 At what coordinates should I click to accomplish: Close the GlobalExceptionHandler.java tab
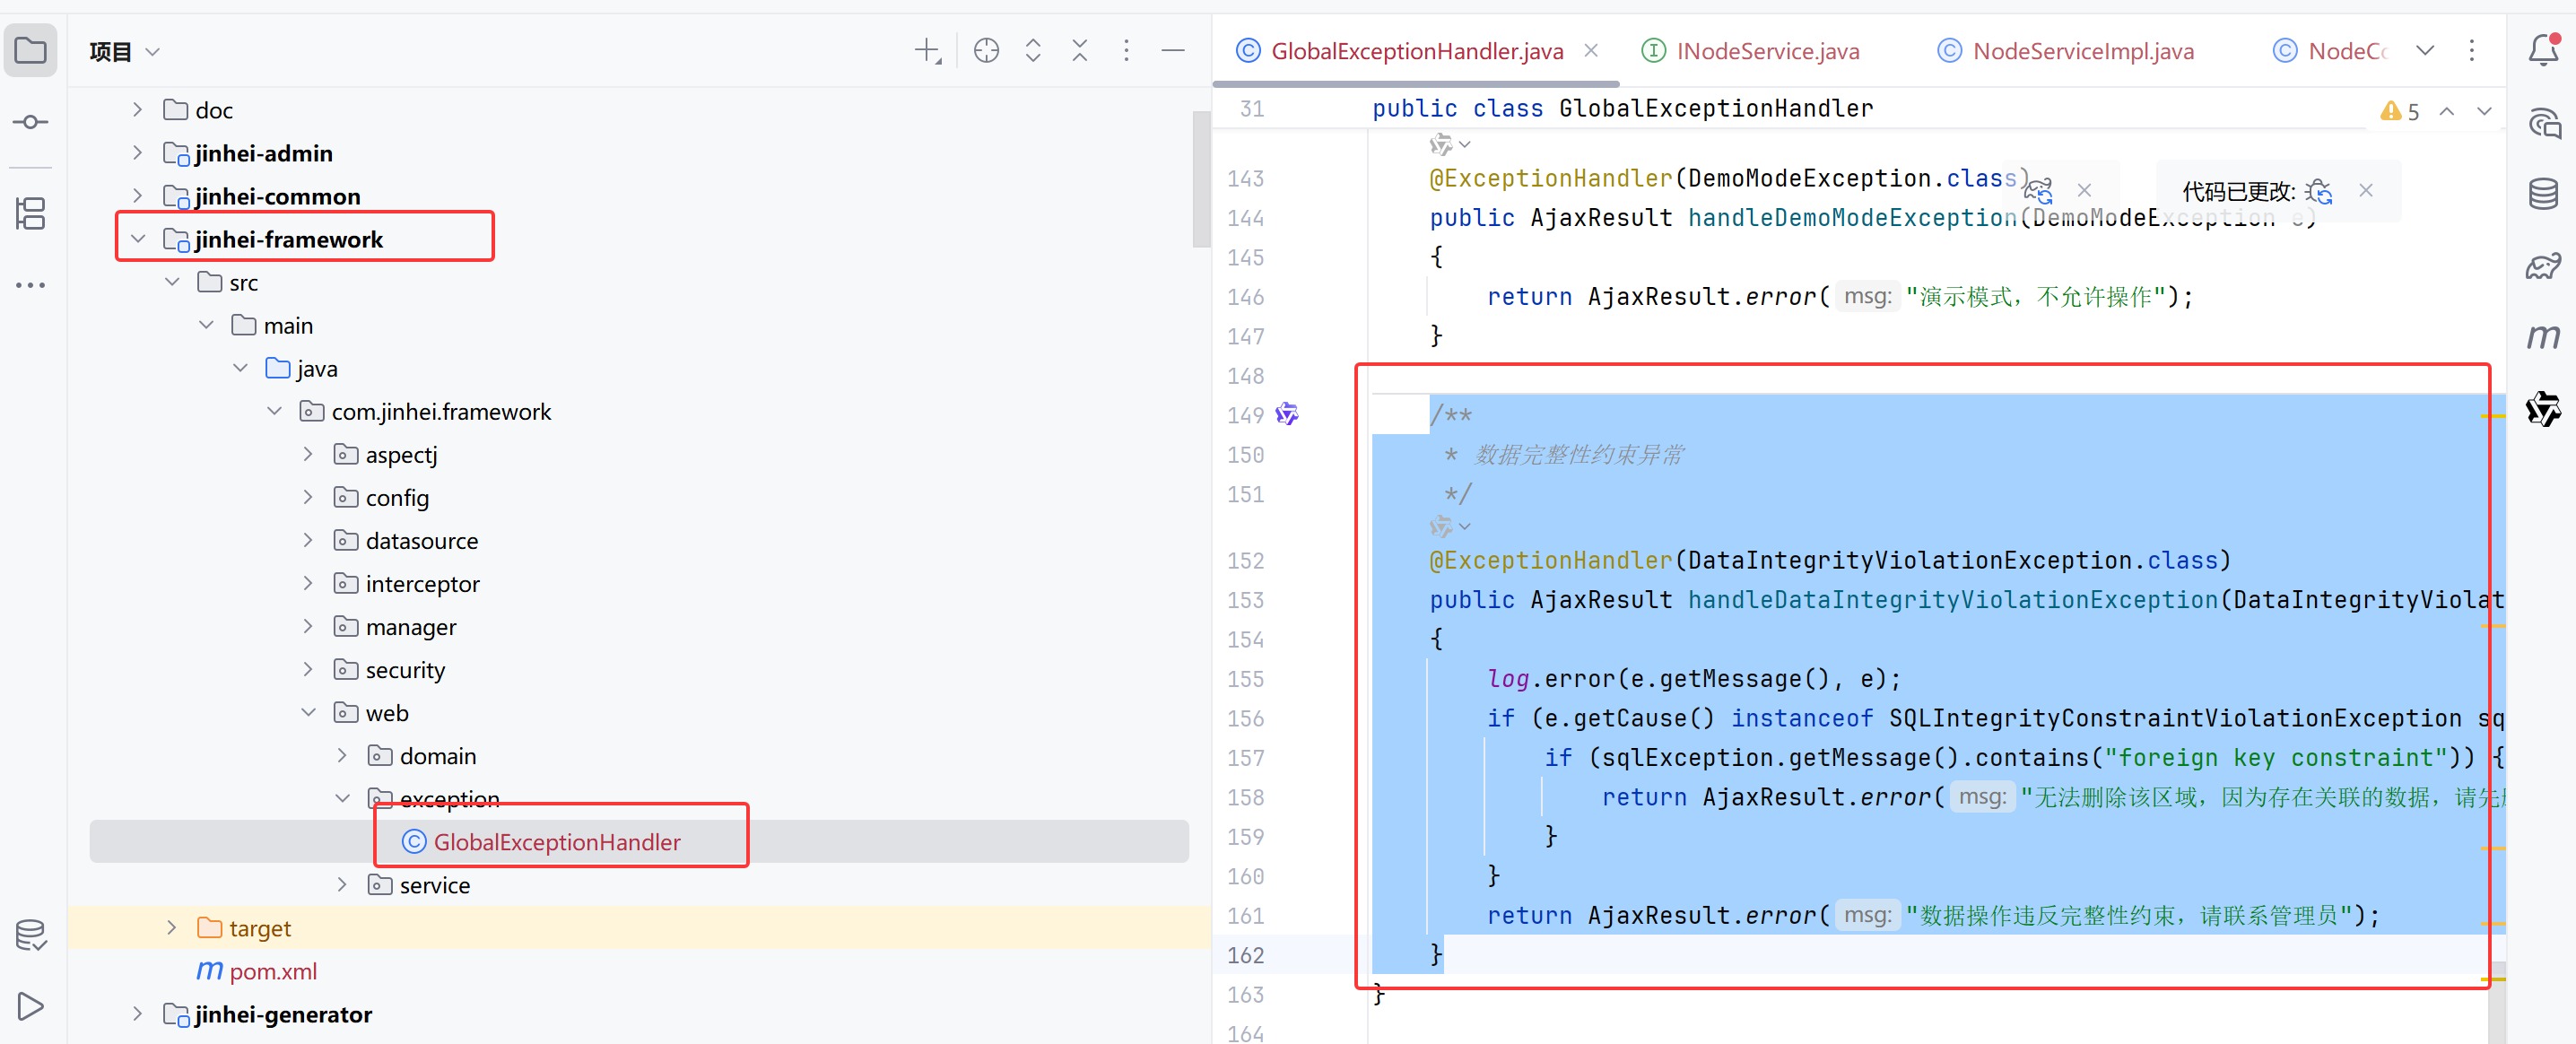pyautogui.click(x=1591, y=50)
